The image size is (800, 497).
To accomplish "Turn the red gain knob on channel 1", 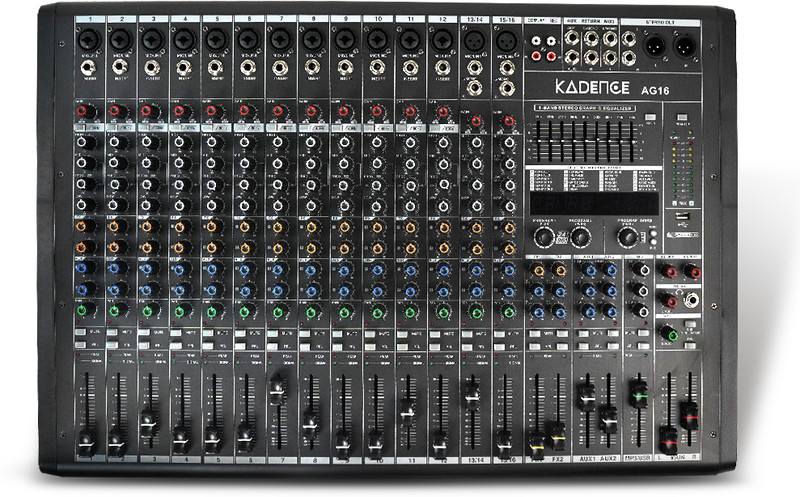I will point(85,111).
